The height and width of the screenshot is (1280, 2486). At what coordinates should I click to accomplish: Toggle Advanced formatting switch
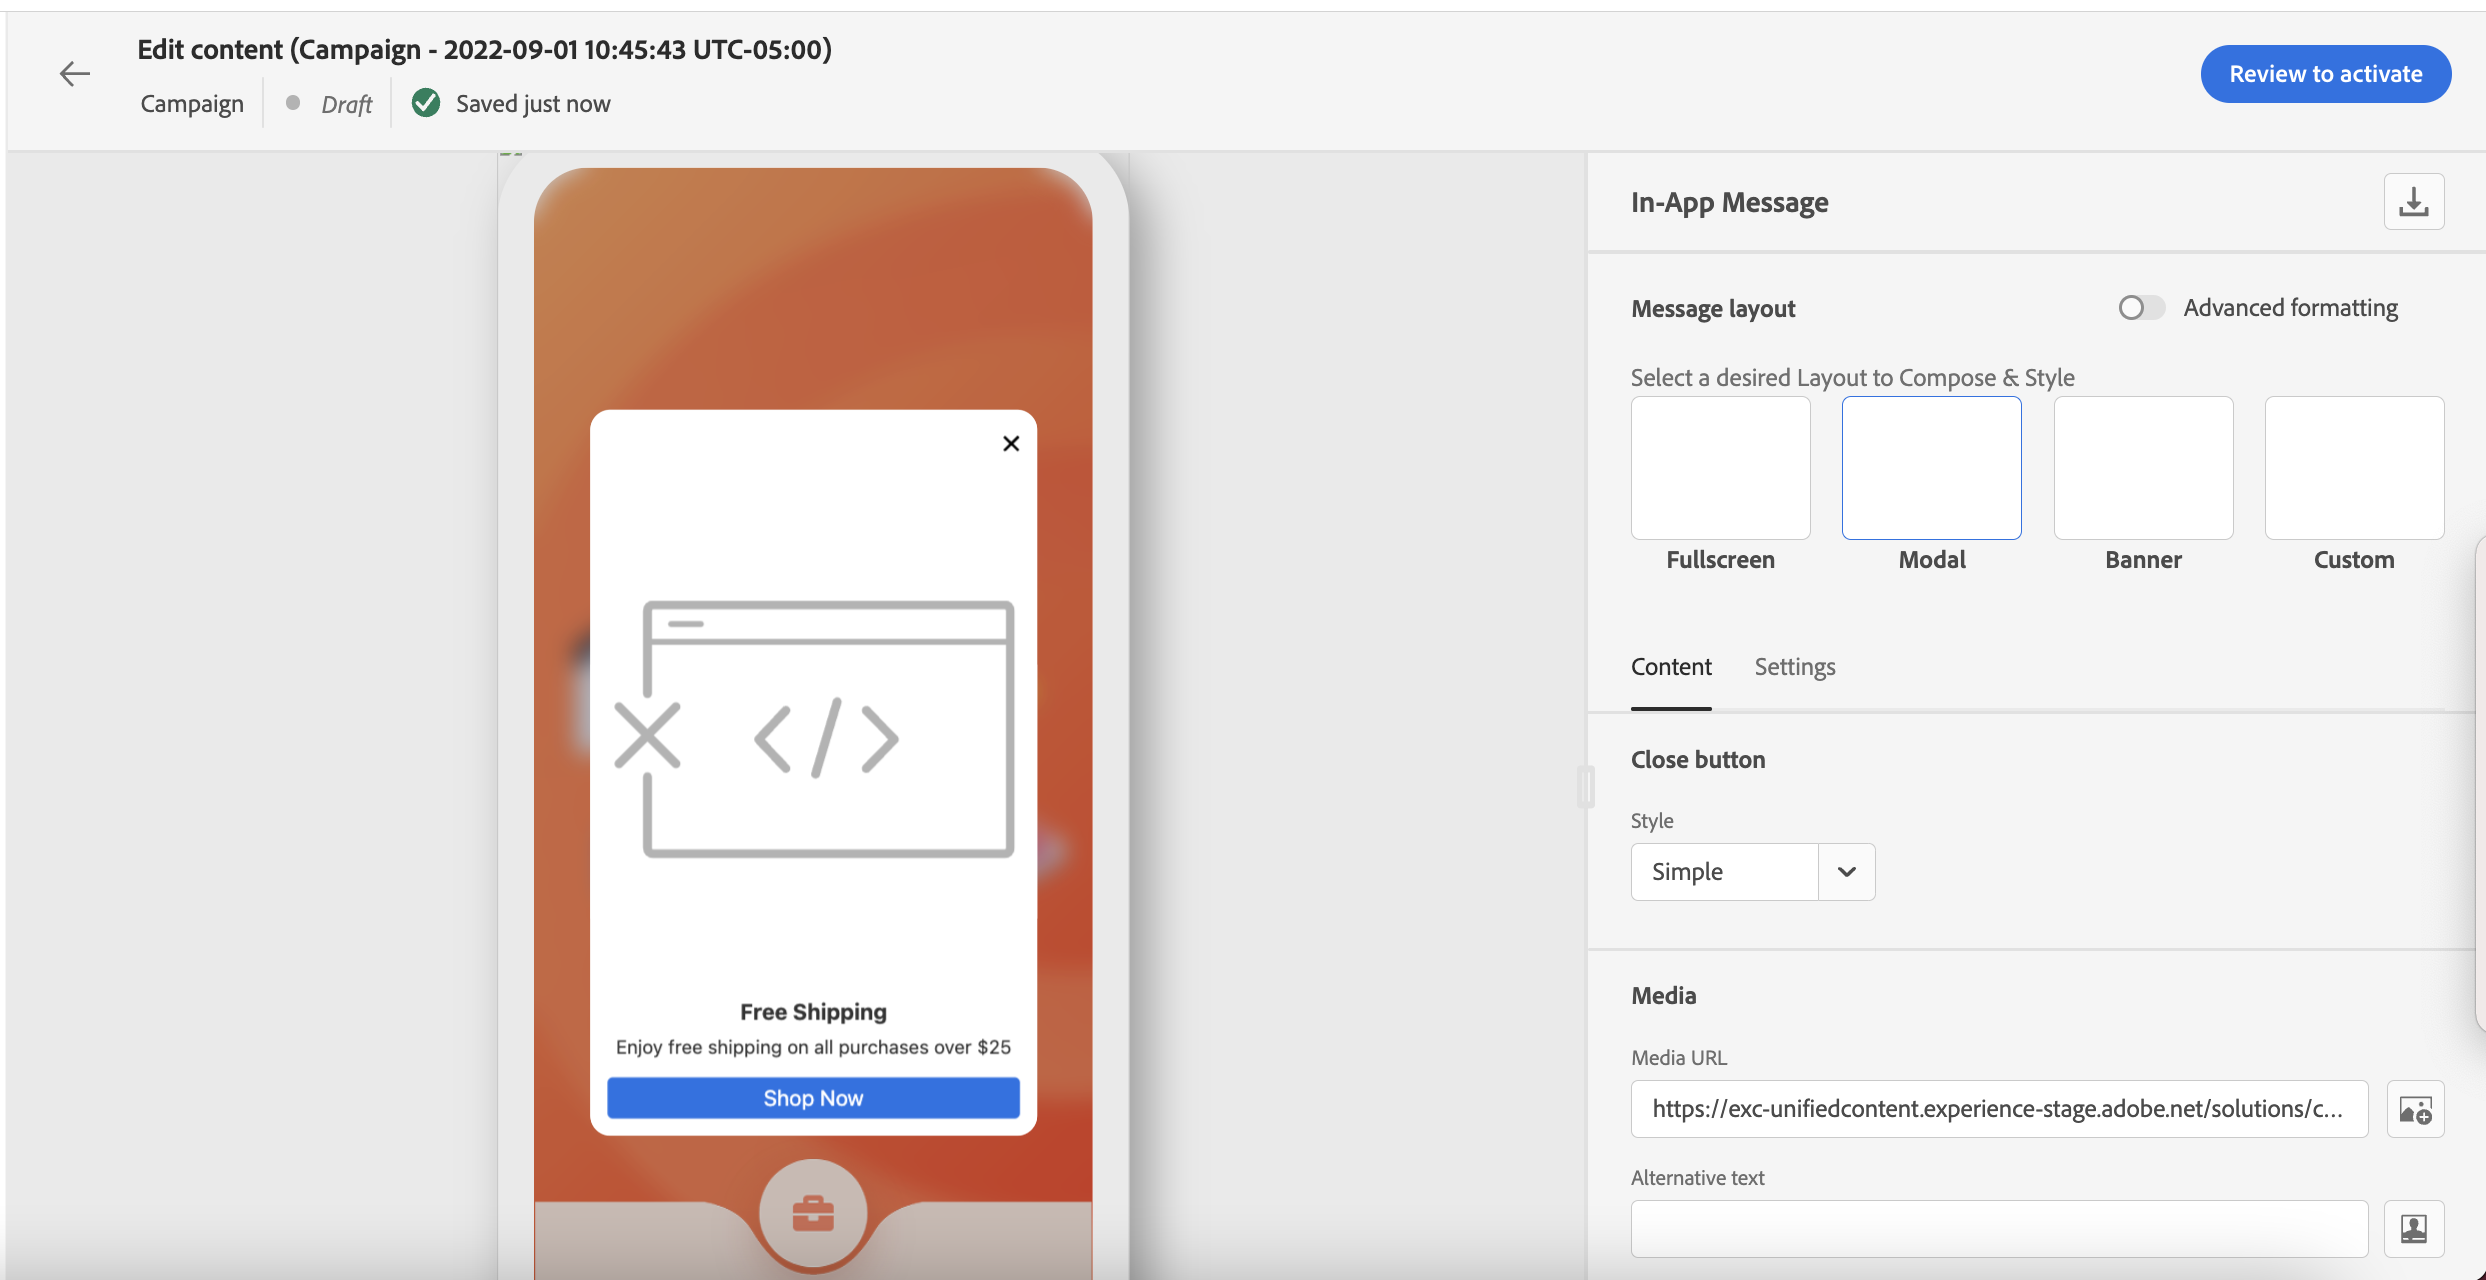[2141, 308]
